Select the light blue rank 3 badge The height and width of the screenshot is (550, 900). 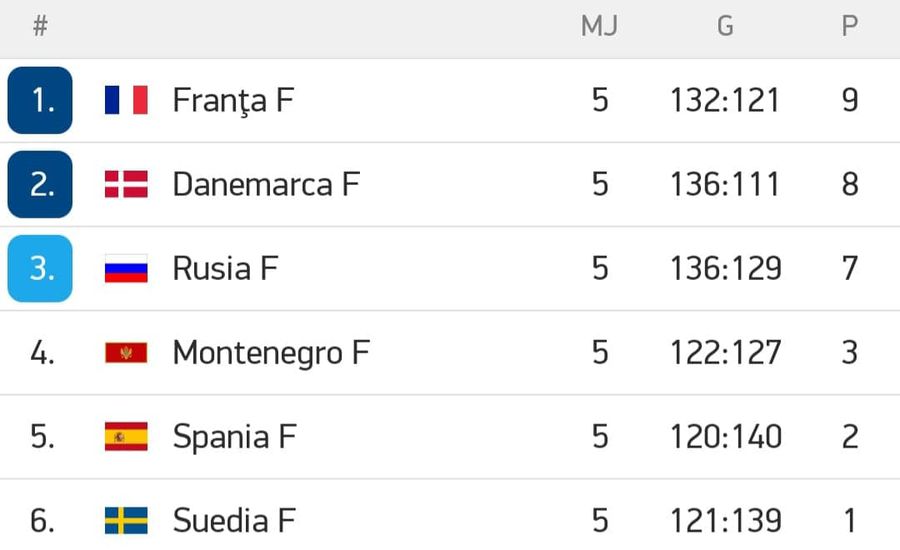tap(40, 269)
